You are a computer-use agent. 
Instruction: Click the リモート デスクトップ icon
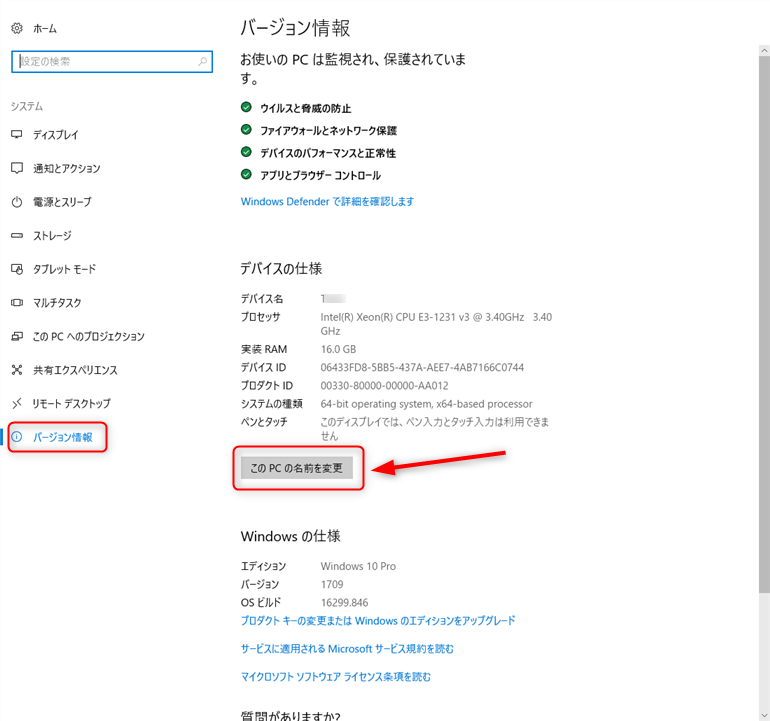point(17,404)
